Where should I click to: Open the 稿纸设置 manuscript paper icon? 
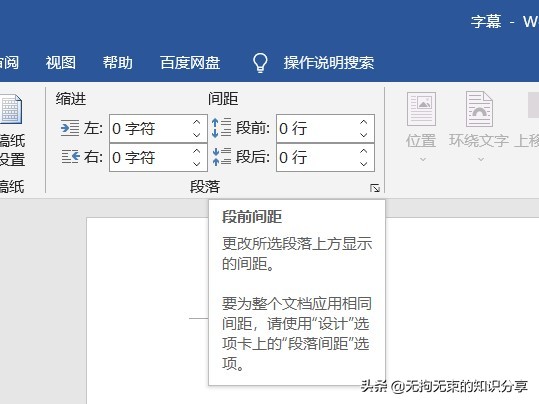point(11,109)
